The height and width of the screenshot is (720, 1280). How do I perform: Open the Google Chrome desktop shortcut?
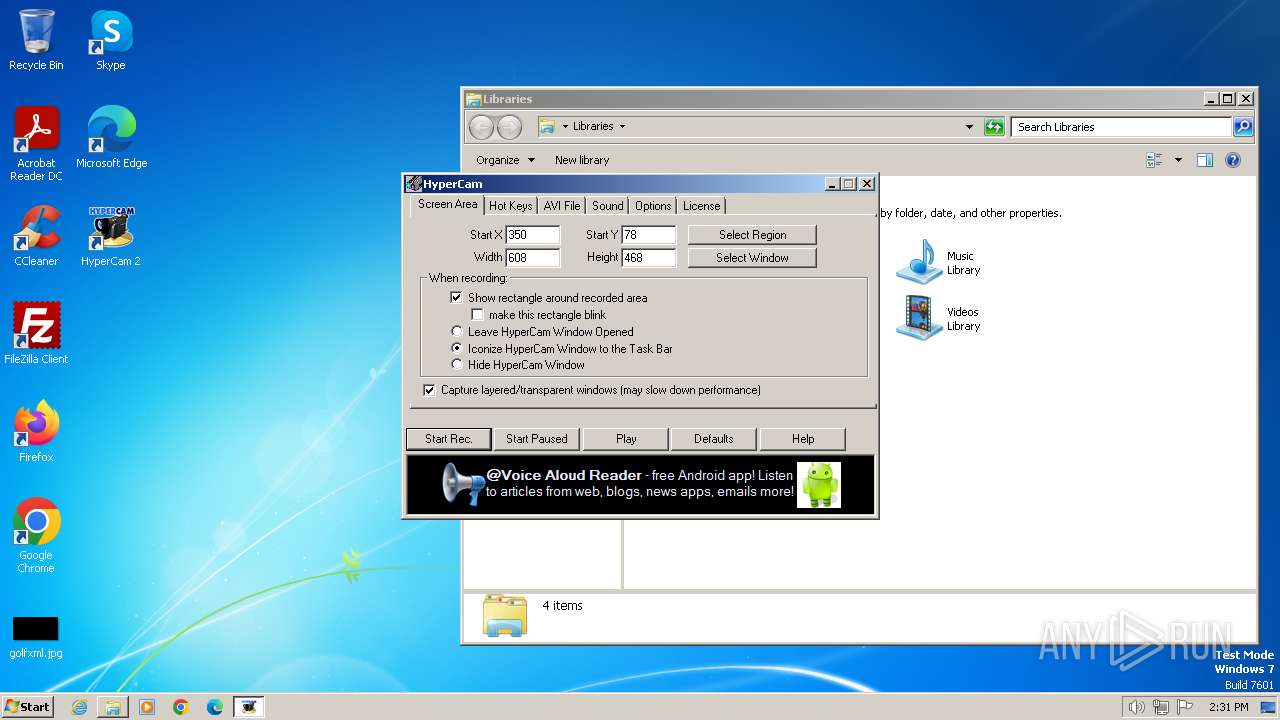36,536
